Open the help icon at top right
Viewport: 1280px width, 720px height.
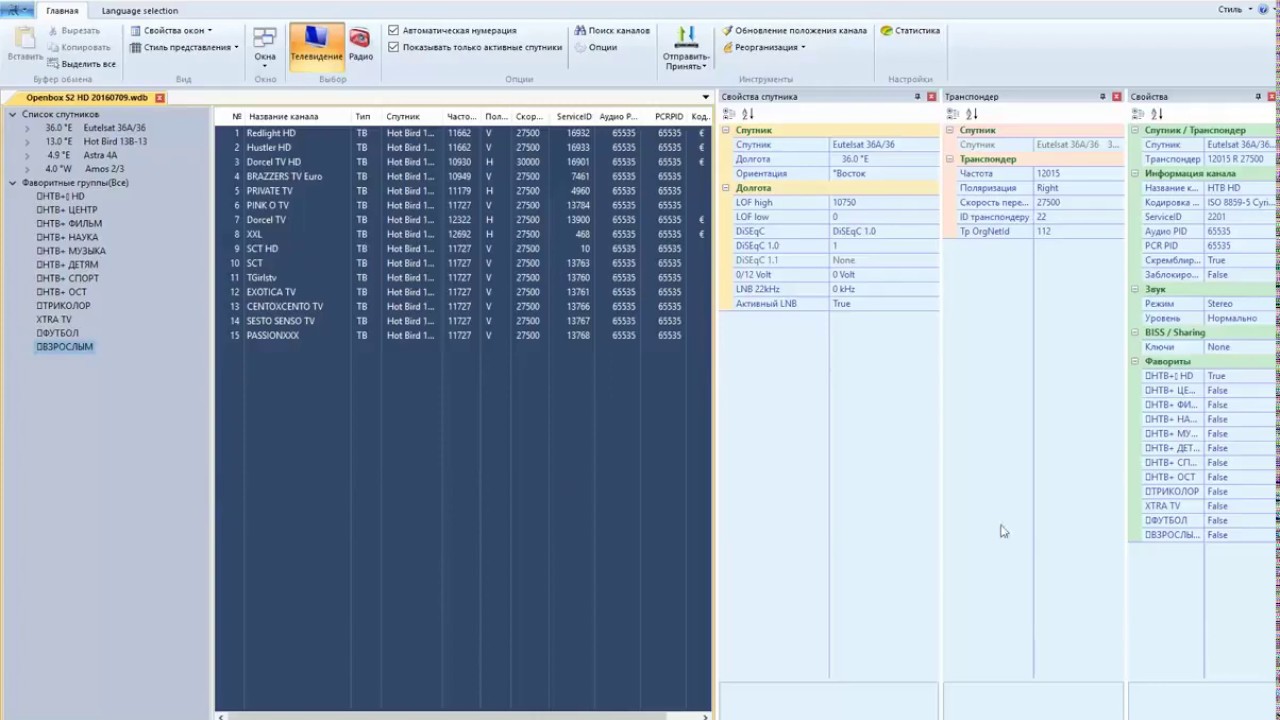coord(1263,10)
